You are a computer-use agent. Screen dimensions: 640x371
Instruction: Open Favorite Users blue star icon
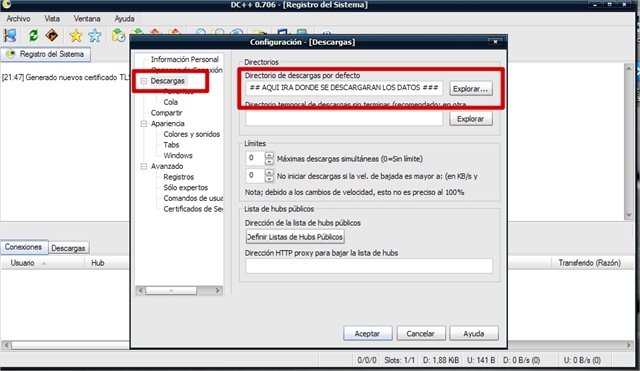[x=95, y=36]
